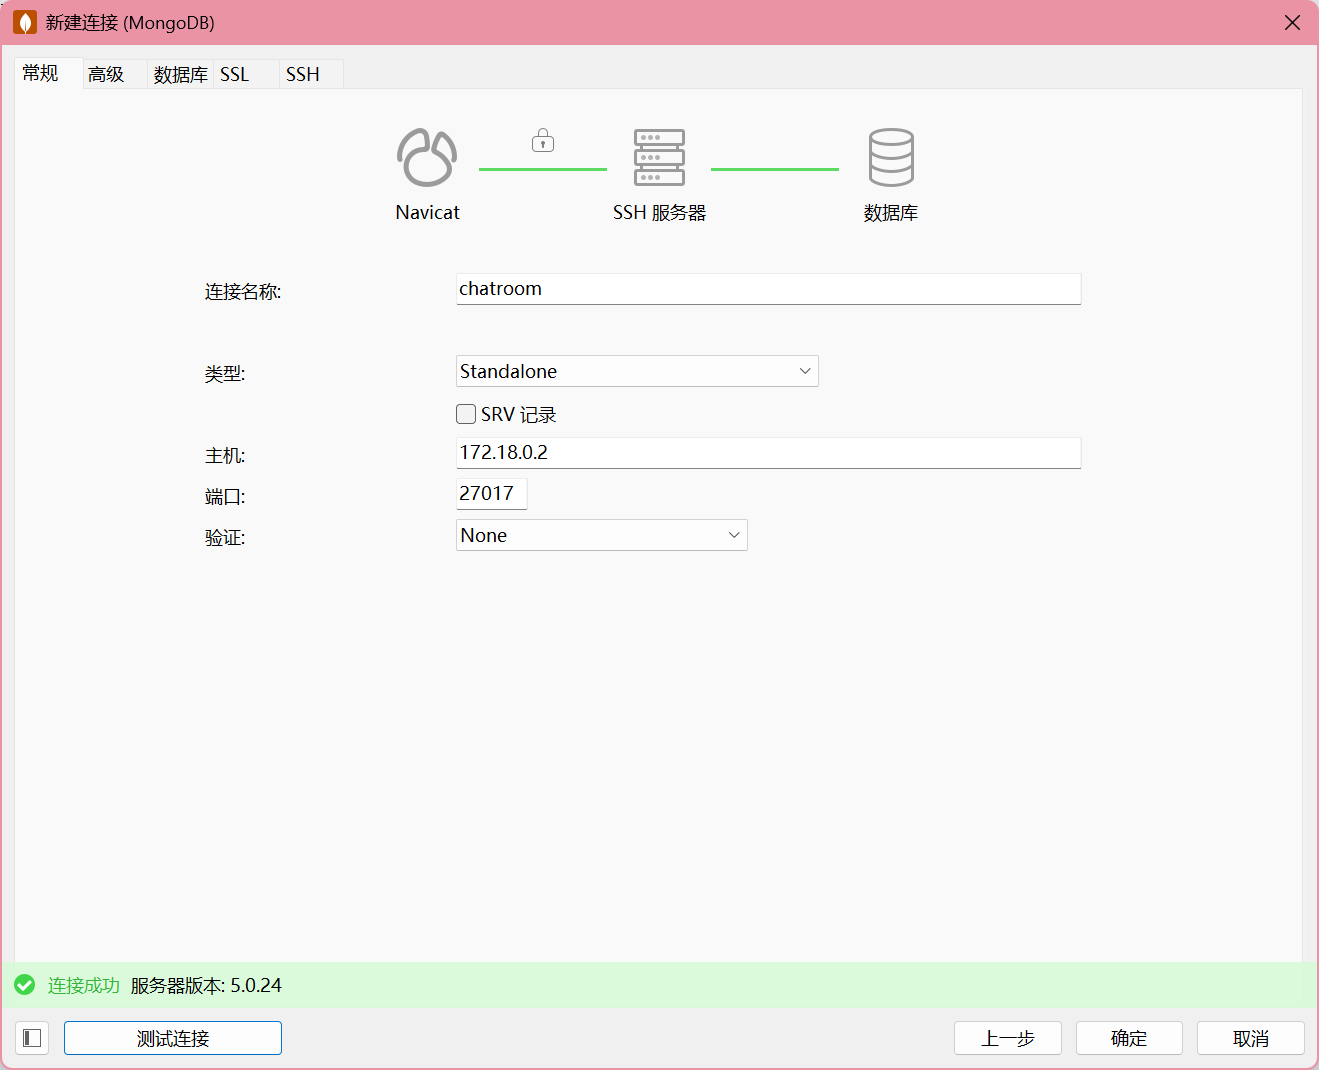
Task: Click the Navicat label under the logo
Action: (427, 212)
